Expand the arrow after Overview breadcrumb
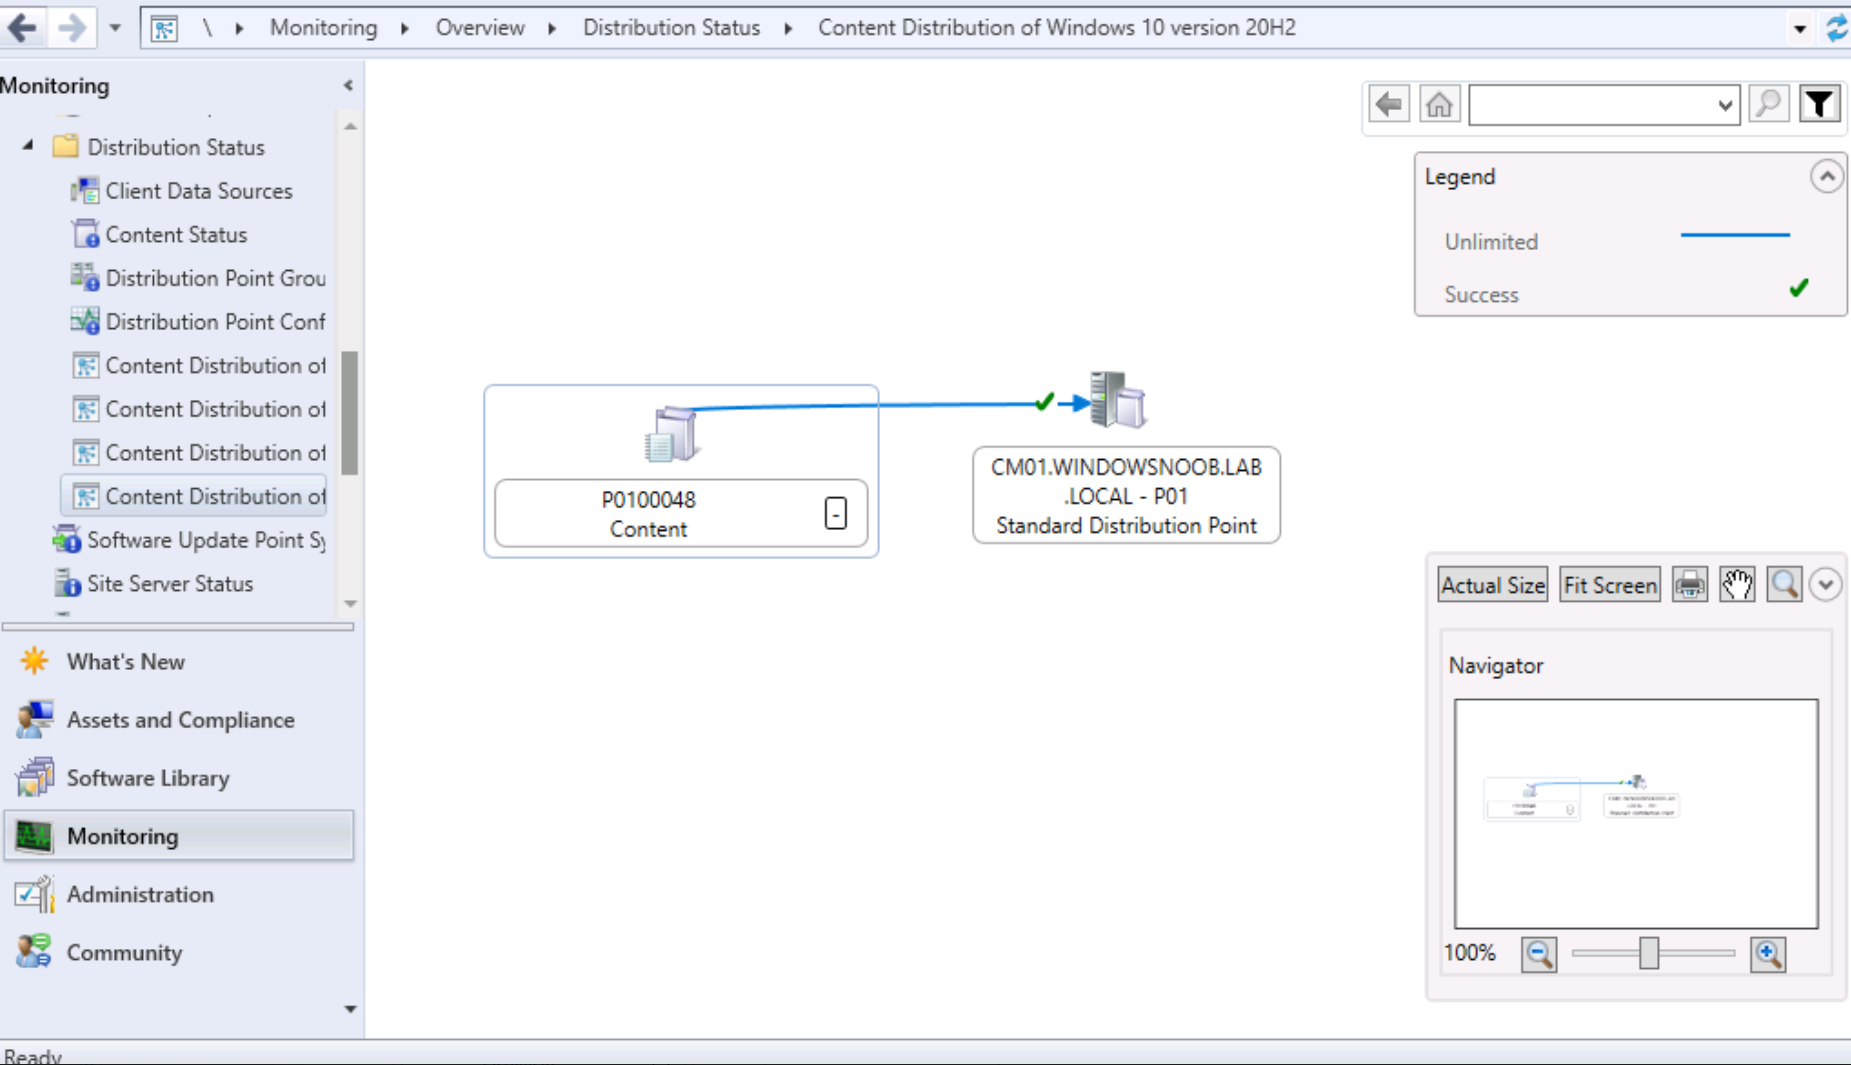 [x=552, y=28]
